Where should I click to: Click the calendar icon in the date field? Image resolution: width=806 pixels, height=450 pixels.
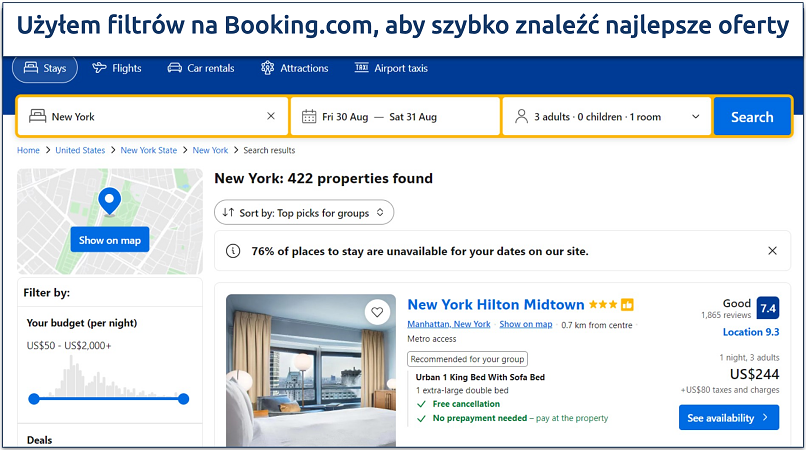pos(309,117)
